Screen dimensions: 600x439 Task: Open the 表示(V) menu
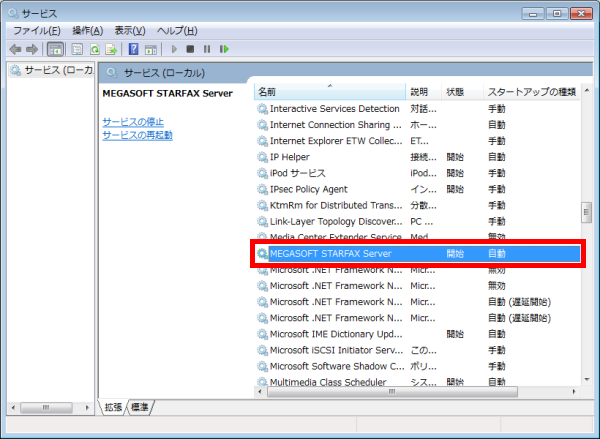coord(130,31)
